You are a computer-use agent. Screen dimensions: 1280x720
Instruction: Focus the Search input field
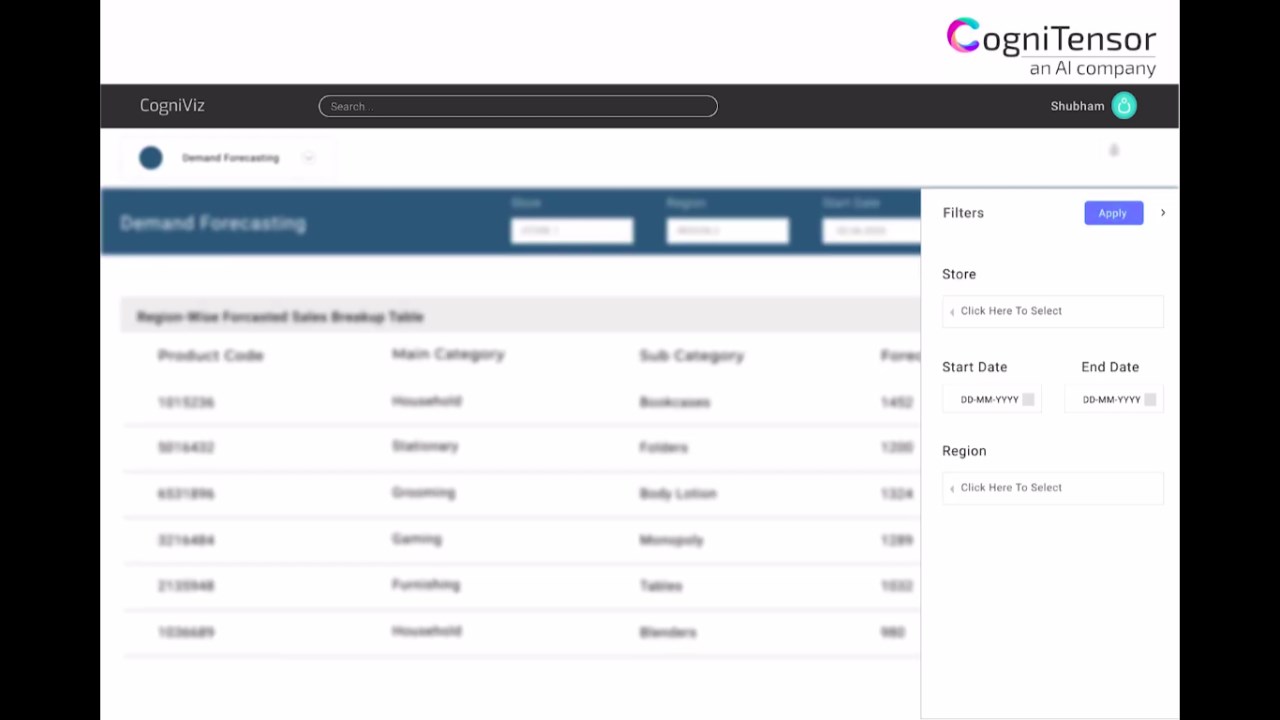[x=518, y=106]
